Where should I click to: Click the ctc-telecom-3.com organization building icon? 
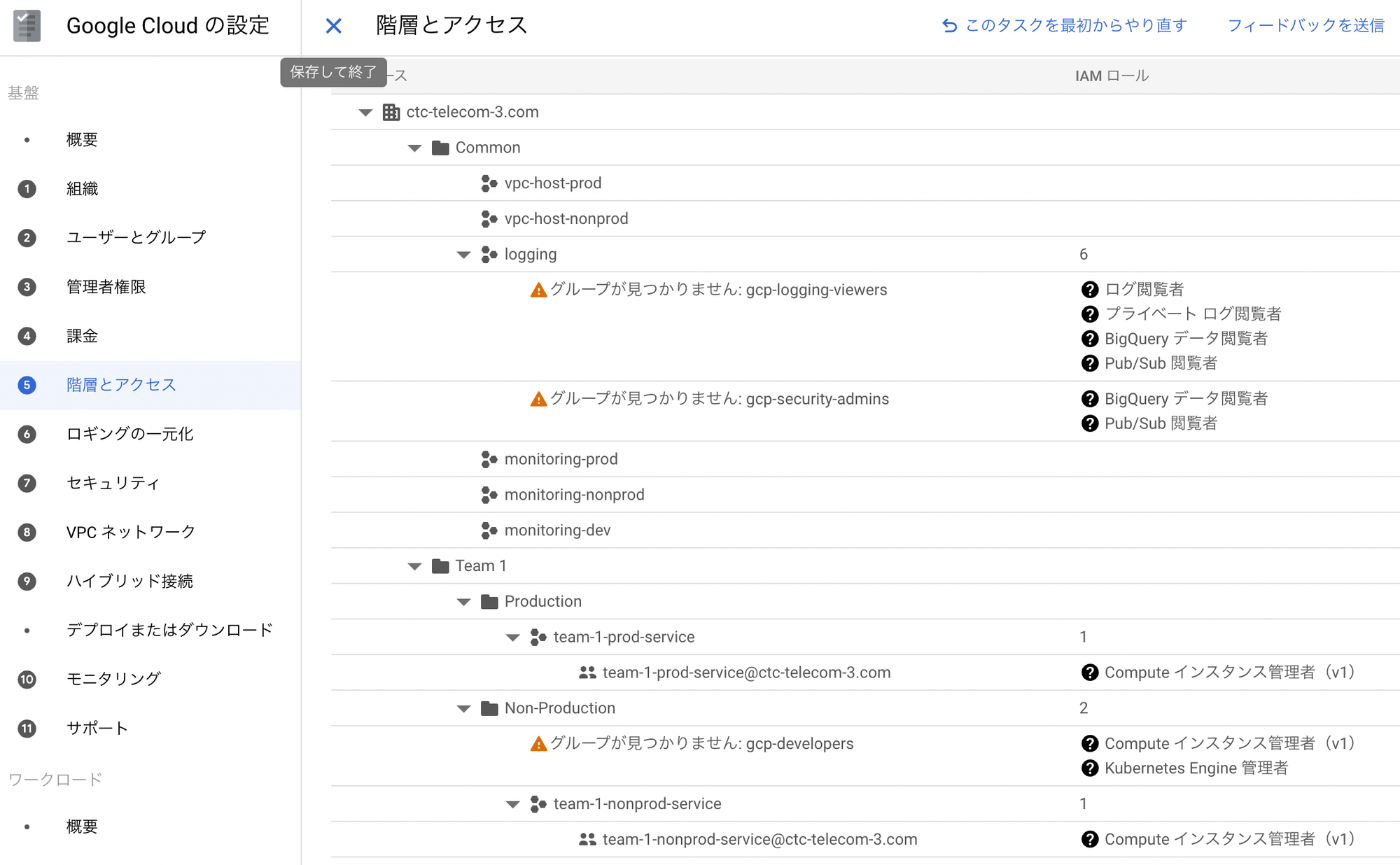tap(391, 112)
